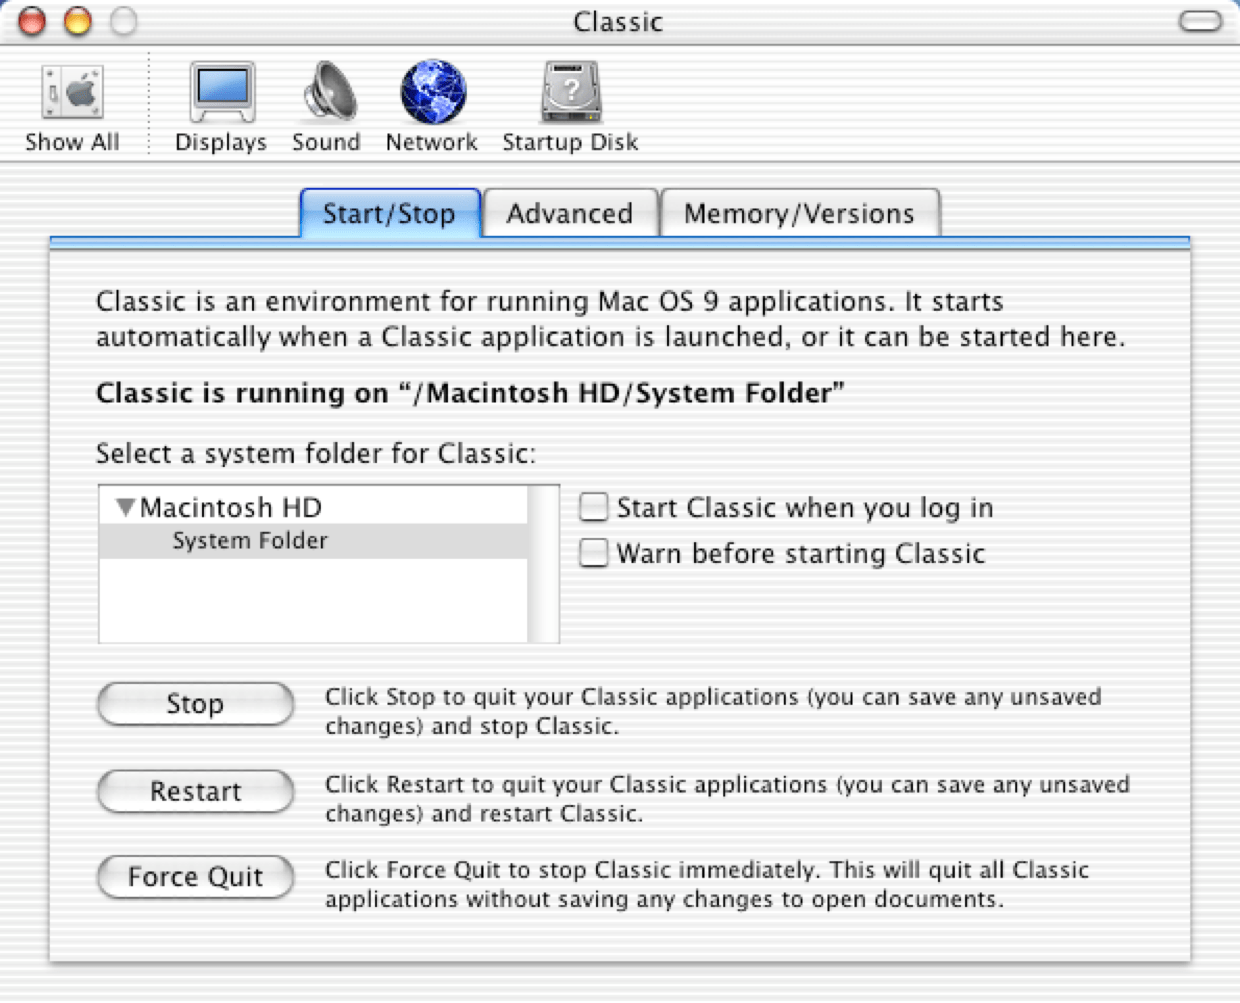Switch to the Memory/Versions tab

pyautogui.click(x=800, y=213)
